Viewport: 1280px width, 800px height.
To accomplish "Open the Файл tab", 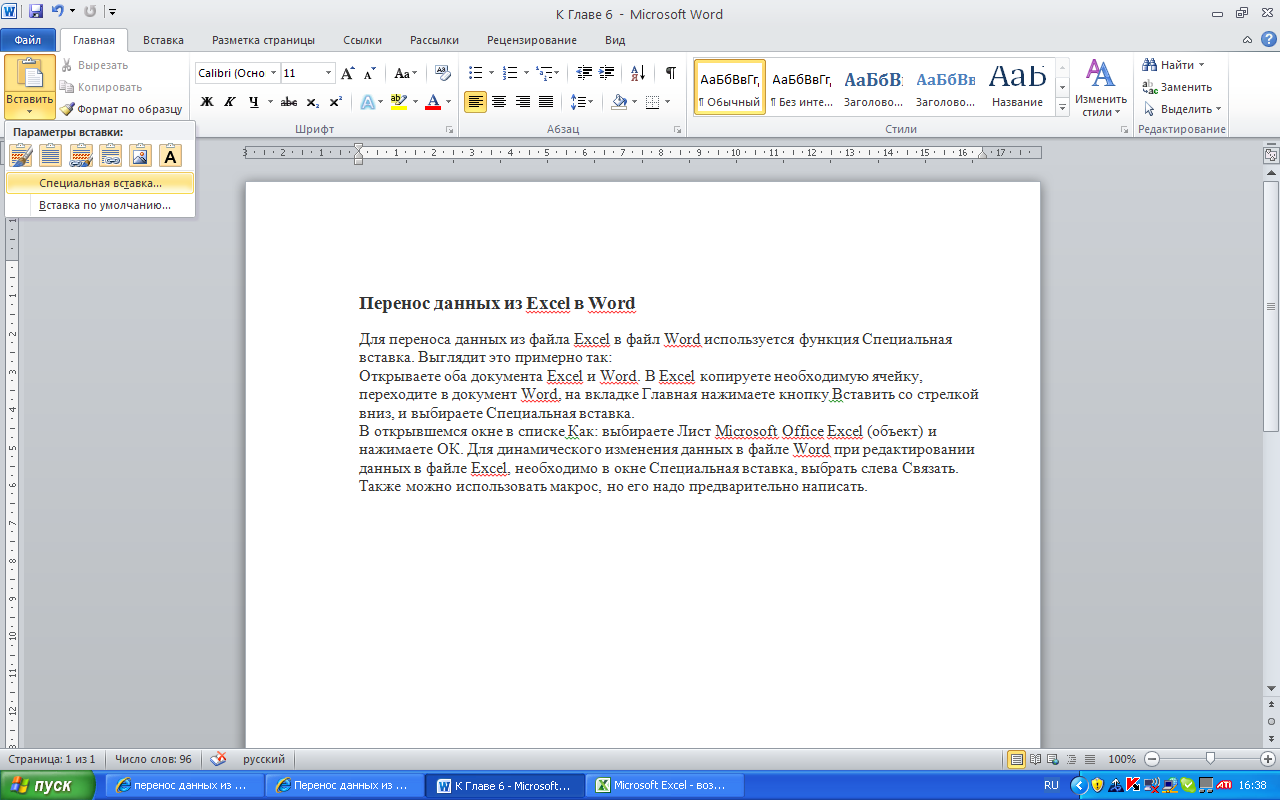I will pyautogui.click(x=28, y=40).
